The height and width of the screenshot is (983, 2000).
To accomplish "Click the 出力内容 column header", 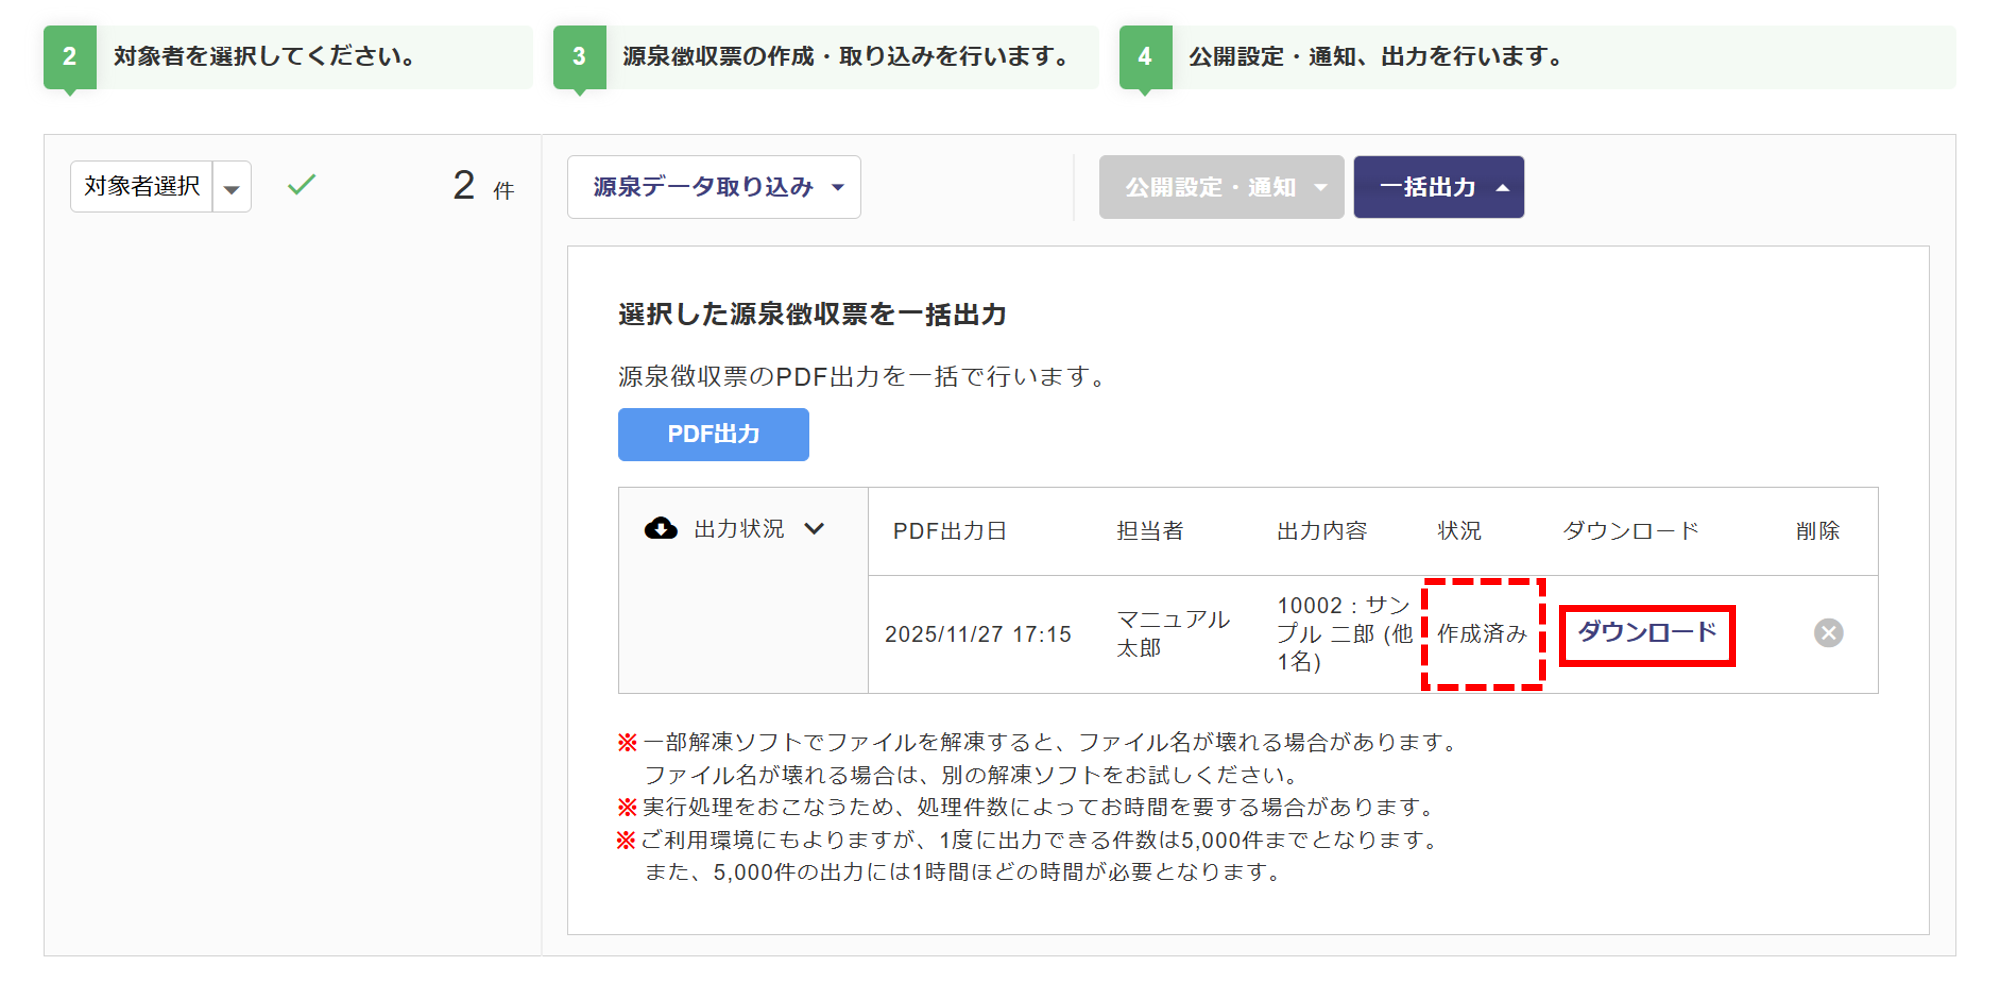I will [x=1321, y=531].
